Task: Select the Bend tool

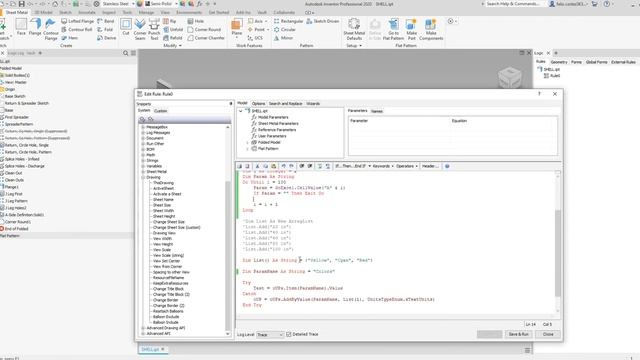Action: [x=106, y=21]
